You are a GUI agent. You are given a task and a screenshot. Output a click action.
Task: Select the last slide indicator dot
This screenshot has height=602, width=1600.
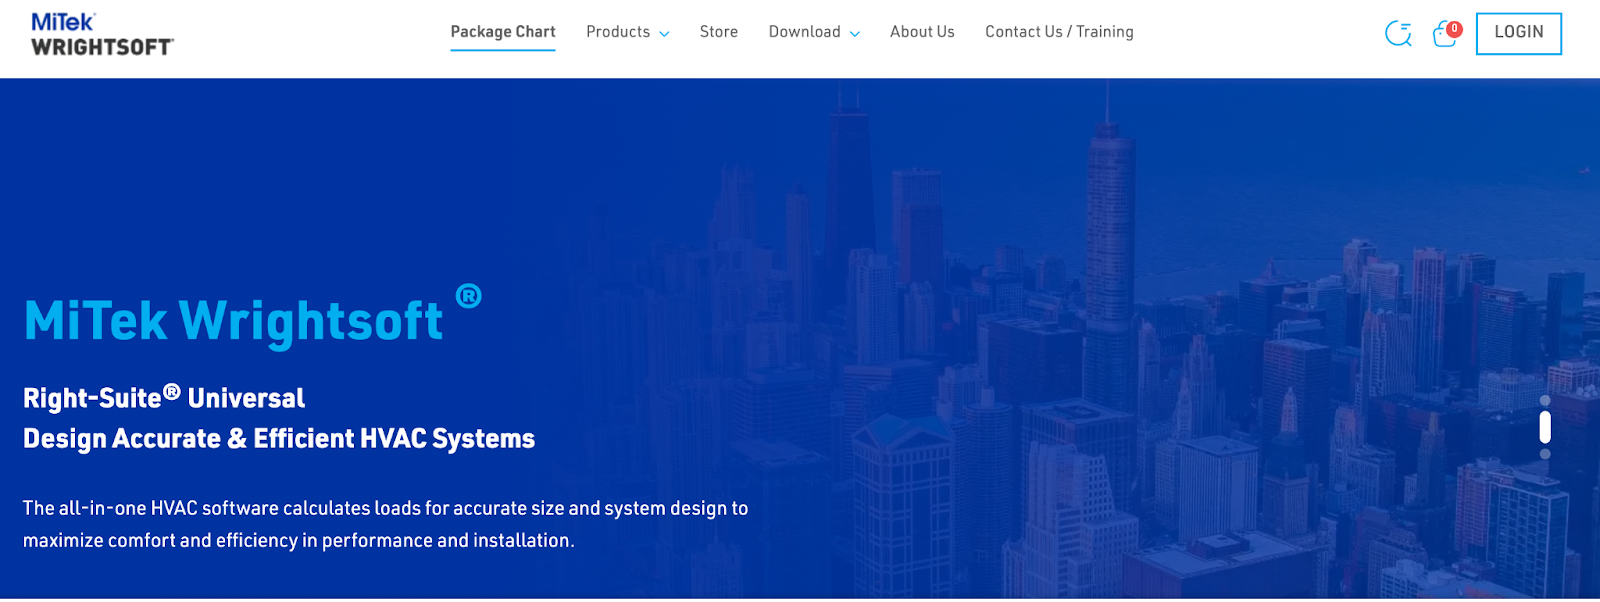(1545, 454)
